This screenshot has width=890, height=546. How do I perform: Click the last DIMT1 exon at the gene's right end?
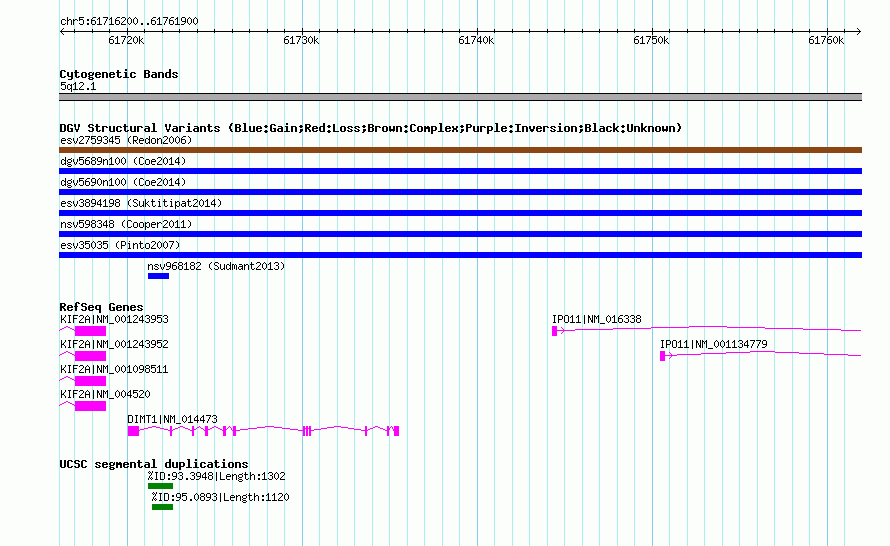[x=396, y=431]
